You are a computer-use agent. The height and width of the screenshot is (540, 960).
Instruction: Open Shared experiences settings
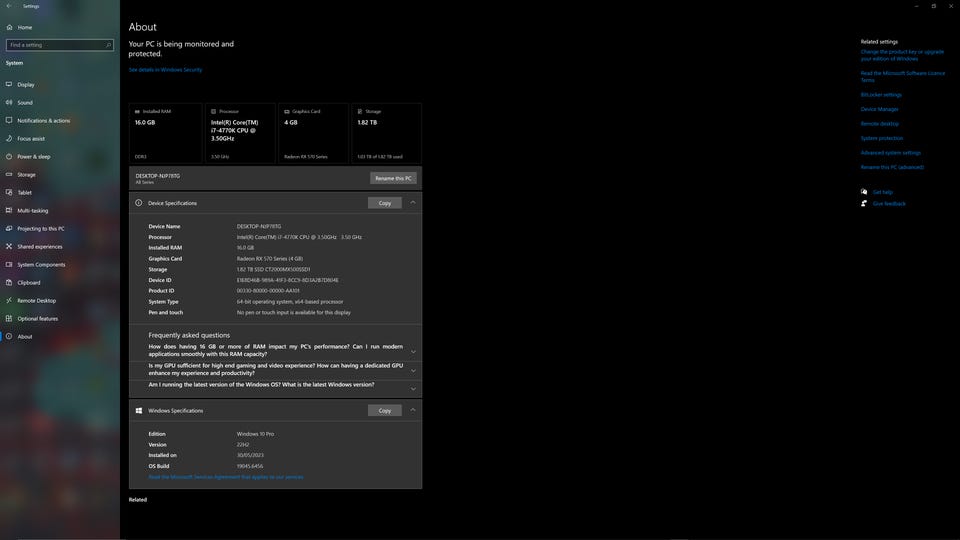point(39,247)
